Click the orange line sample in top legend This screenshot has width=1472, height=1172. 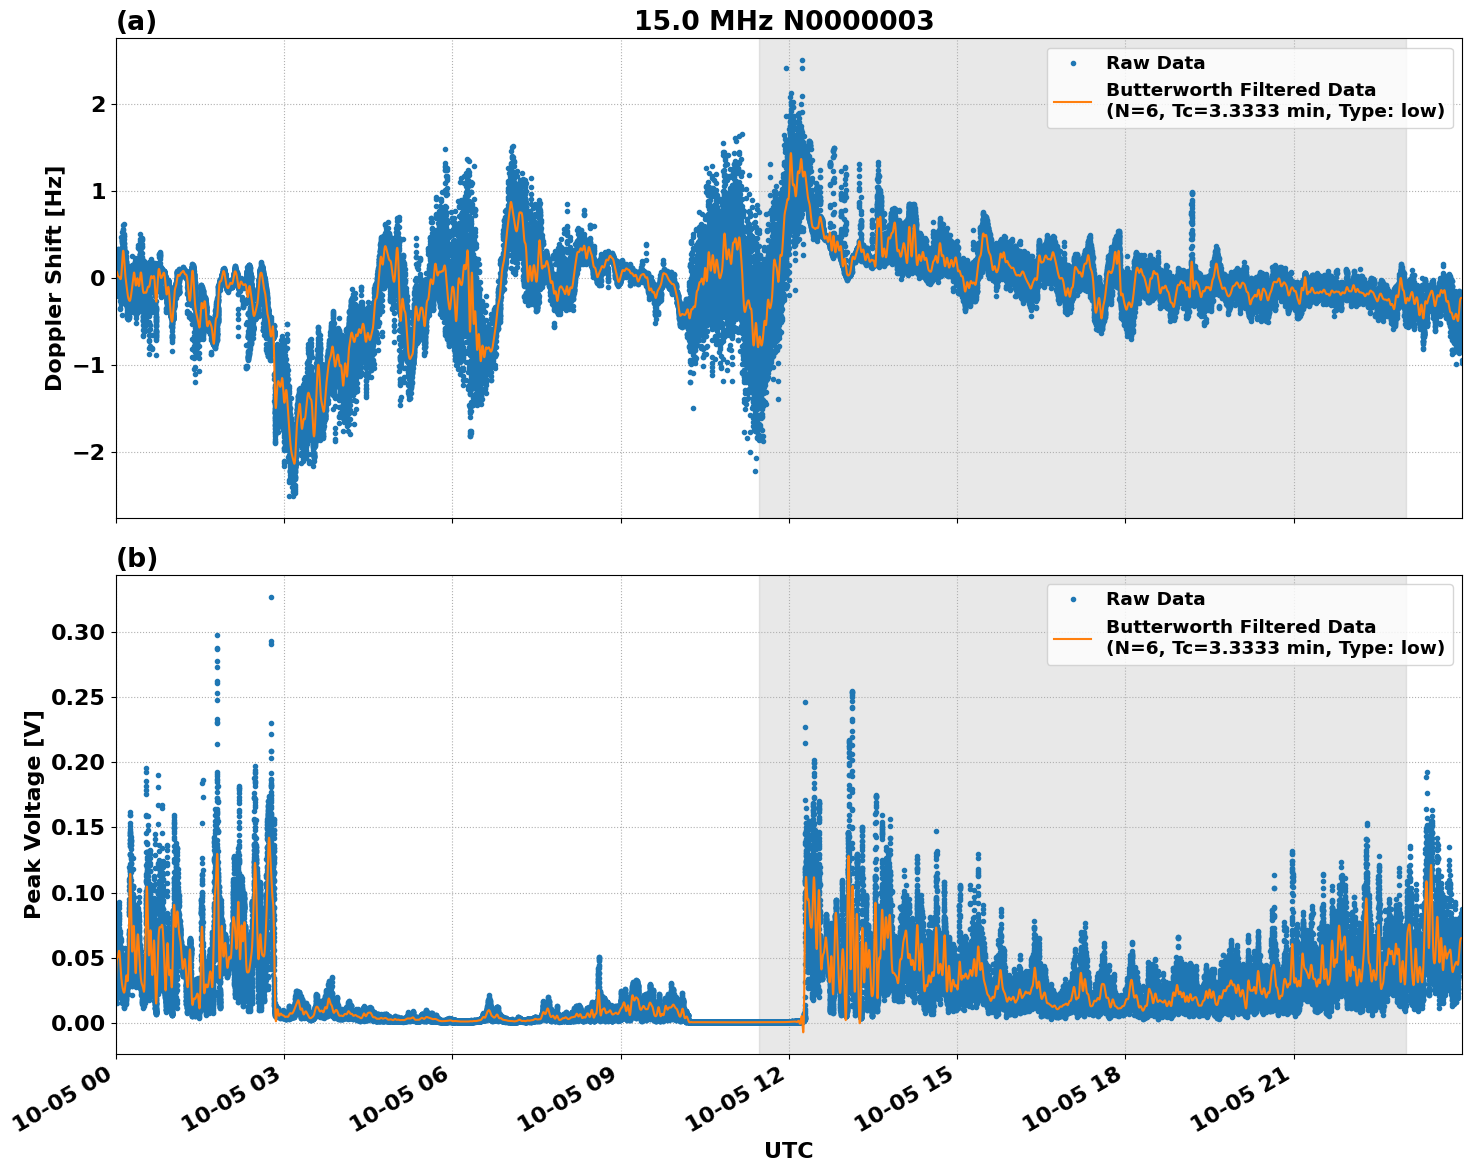click(1073, 100)
